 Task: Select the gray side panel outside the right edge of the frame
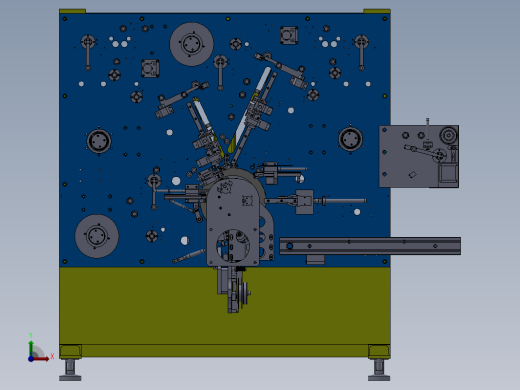coord(419,156)
